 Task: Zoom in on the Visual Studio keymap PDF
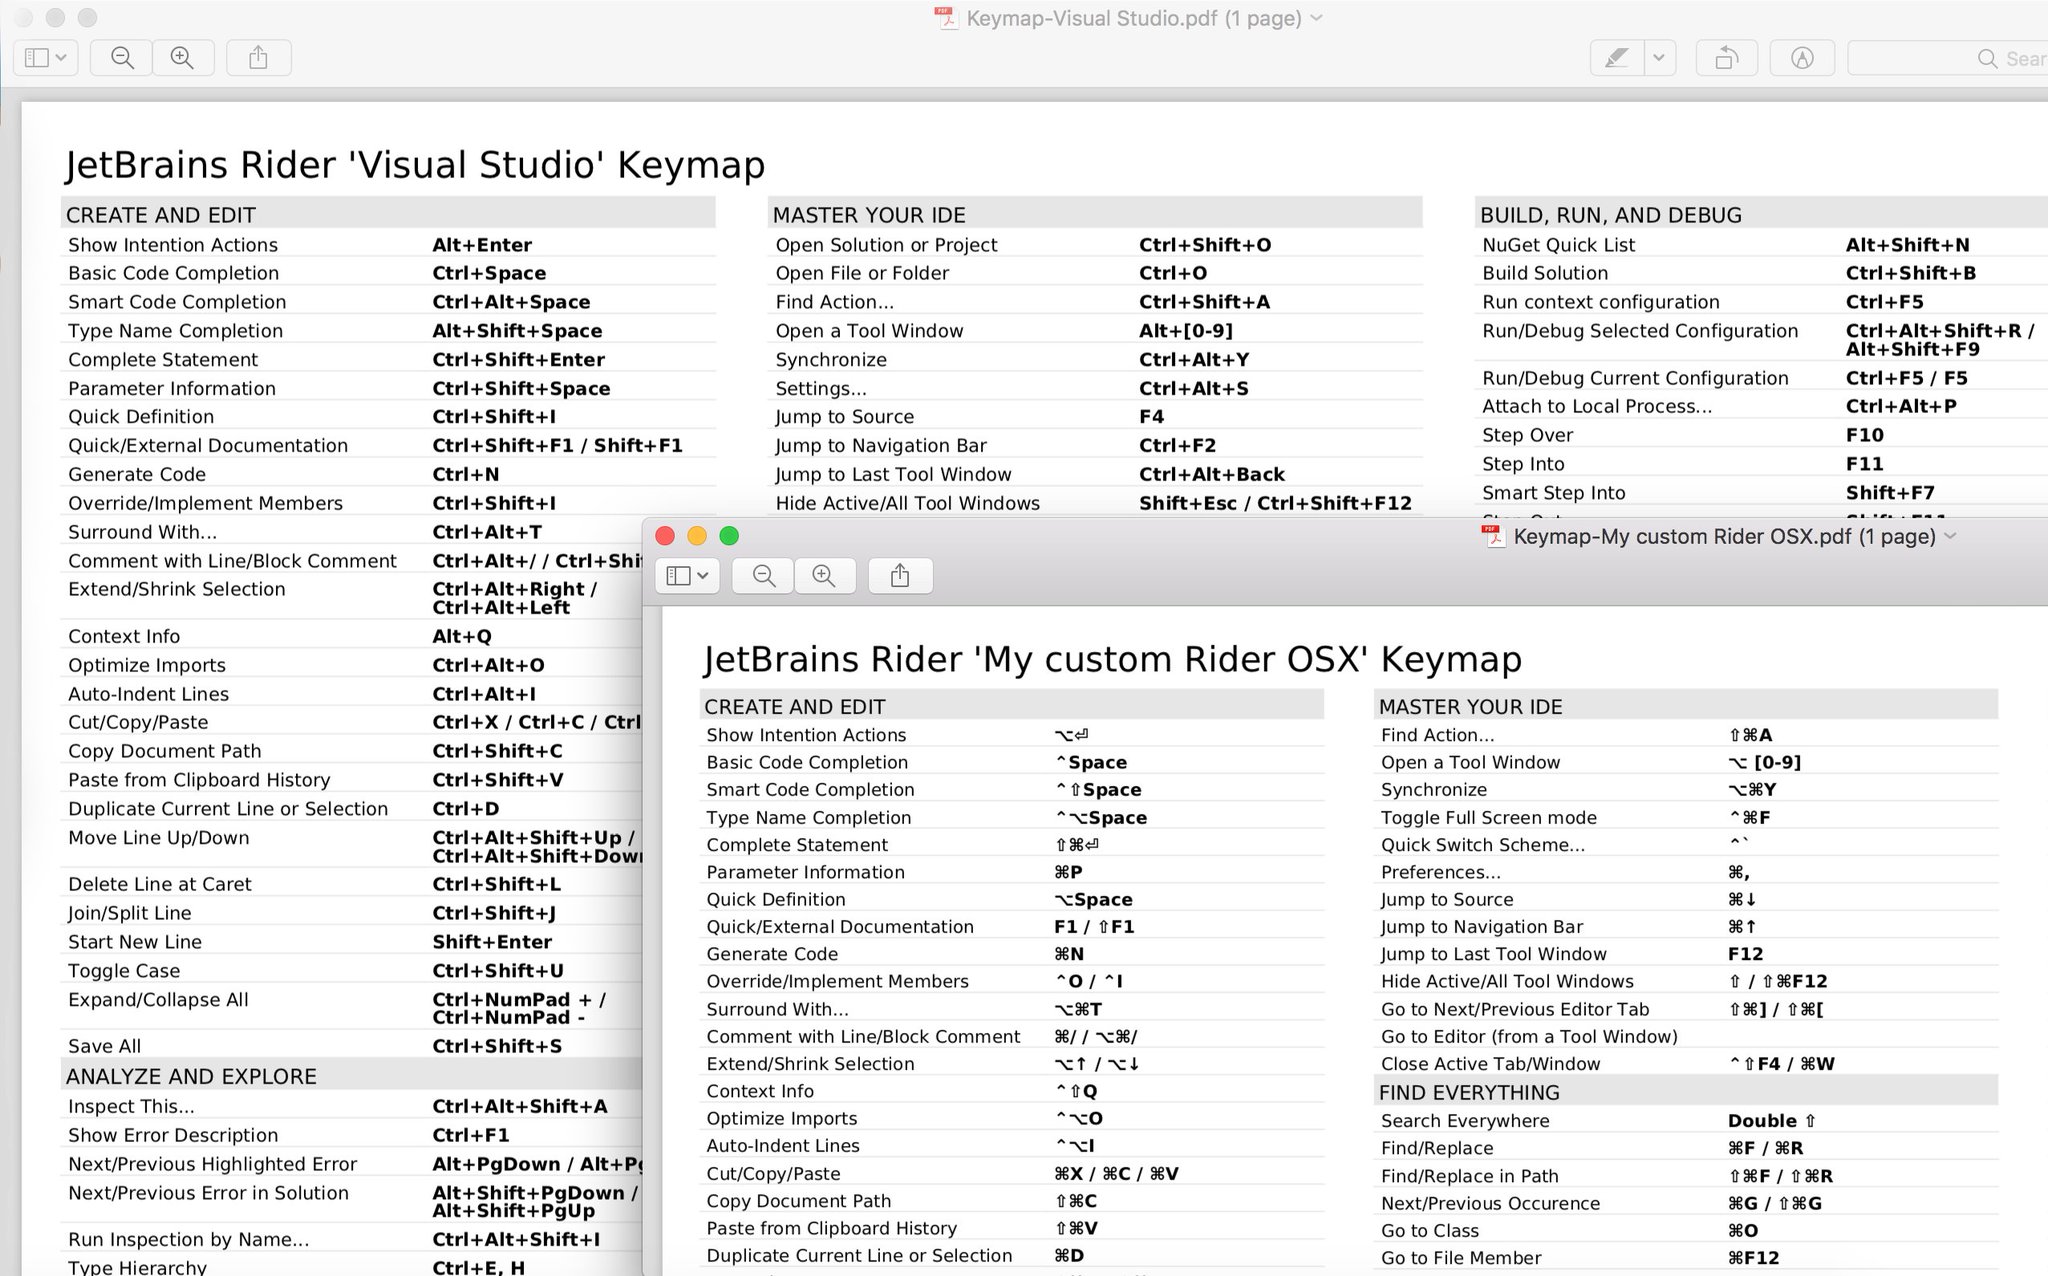183,57
